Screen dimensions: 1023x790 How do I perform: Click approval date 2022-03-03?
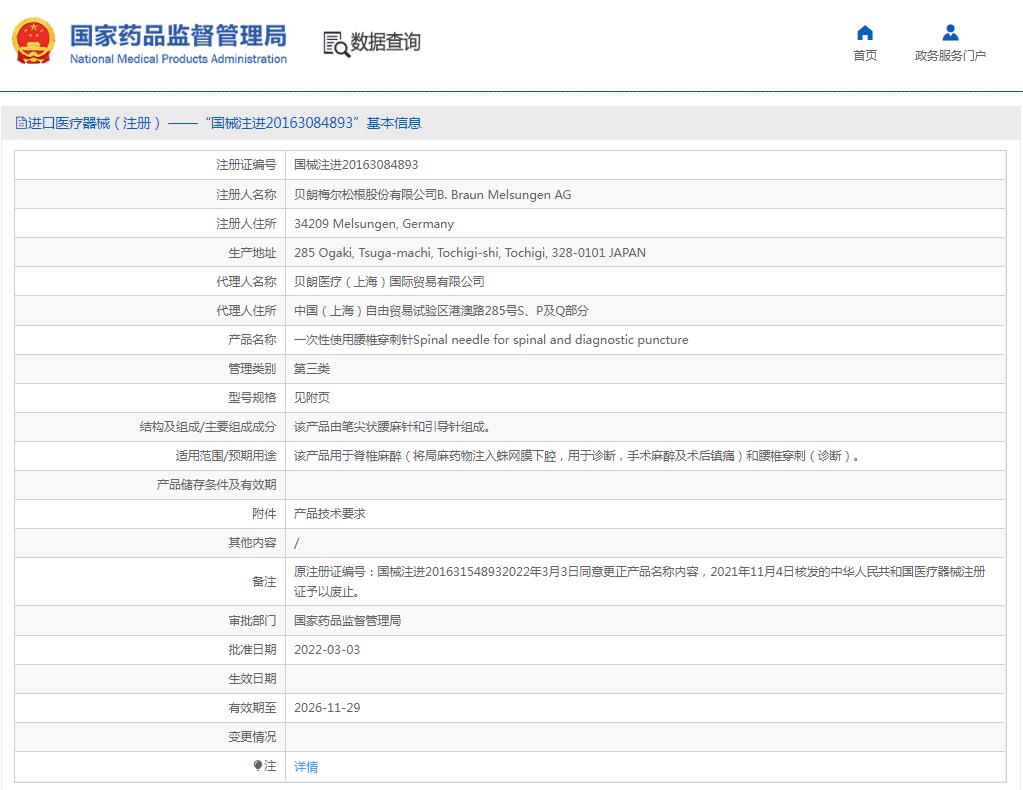(x=327, y=650)
